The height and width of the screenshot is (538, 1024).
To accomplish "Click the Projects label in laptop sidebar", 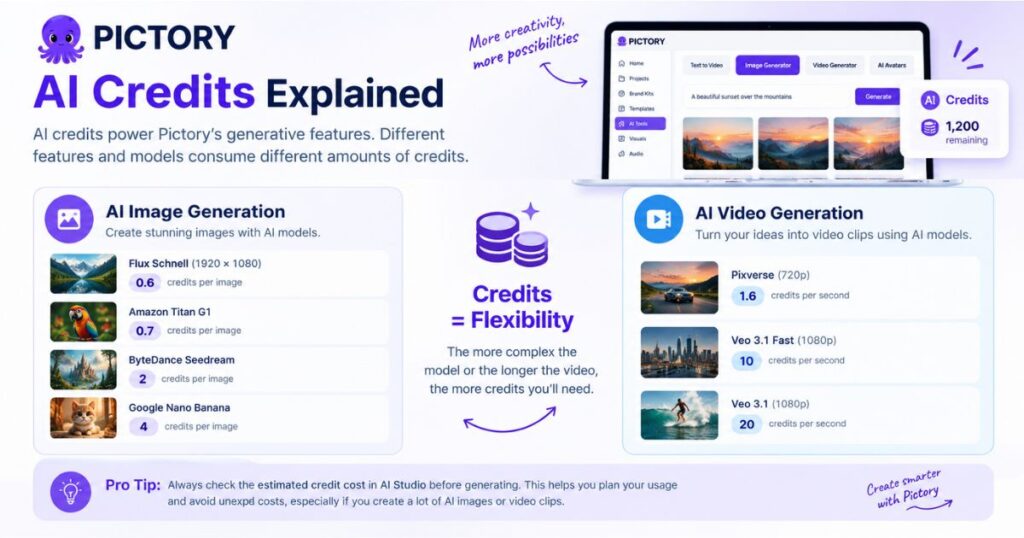I will [639, 78].
